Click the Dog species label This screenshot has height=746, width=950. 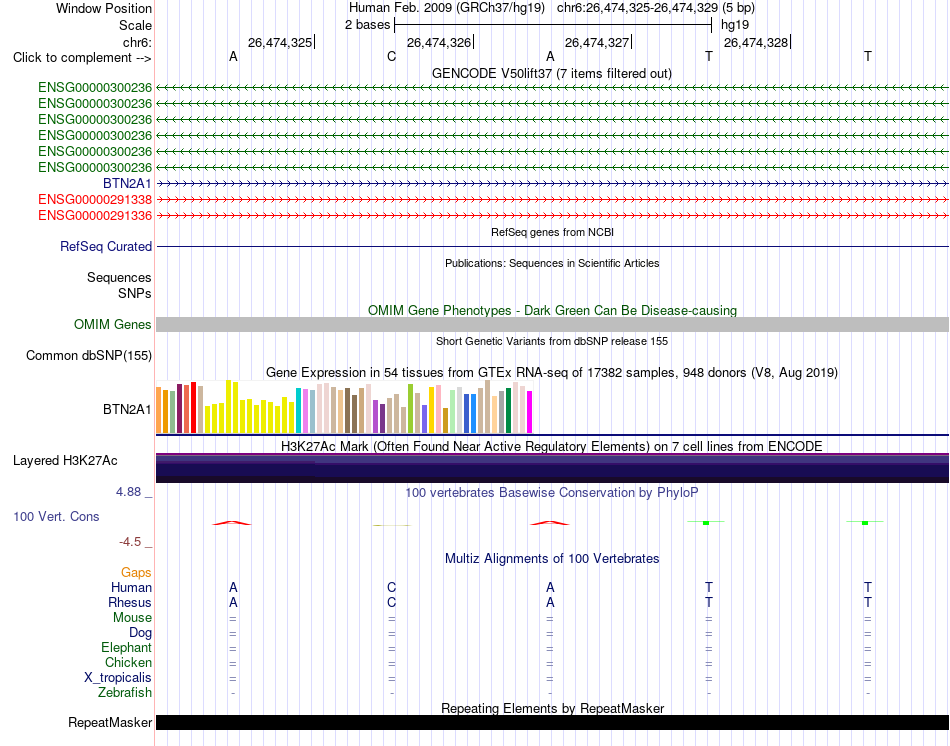click(x=140, y=633)
